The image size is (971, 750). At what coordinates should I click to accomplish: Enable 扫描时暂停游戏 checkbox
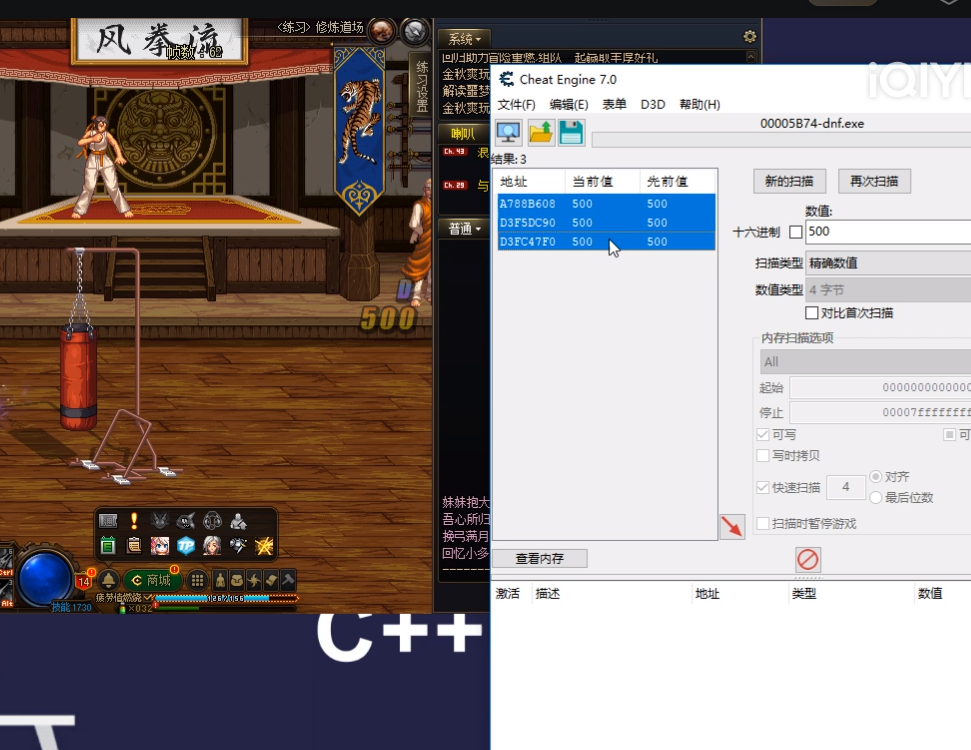tap(763, 523)
